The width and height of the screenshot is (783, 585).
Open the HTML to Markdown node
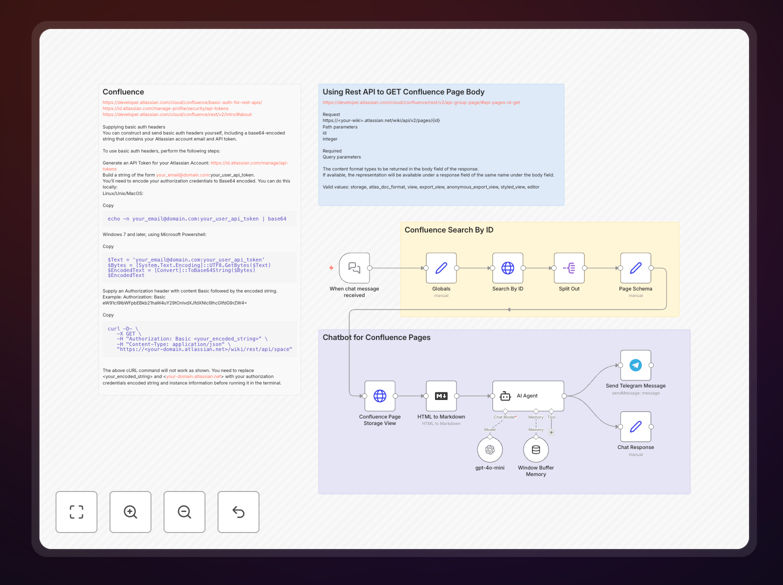(x=441, y=396)
